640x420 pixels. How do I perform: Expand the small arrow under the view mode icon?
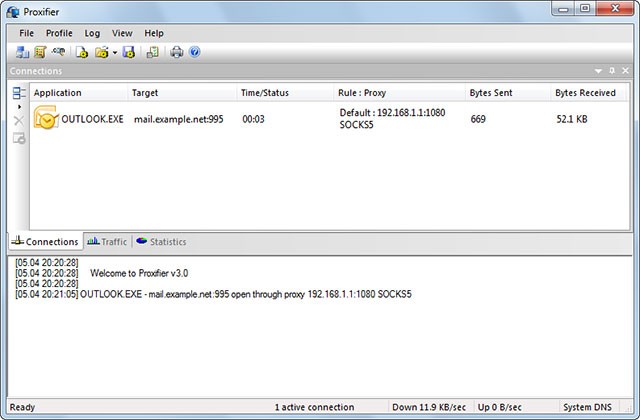click(x=19, y=106)
